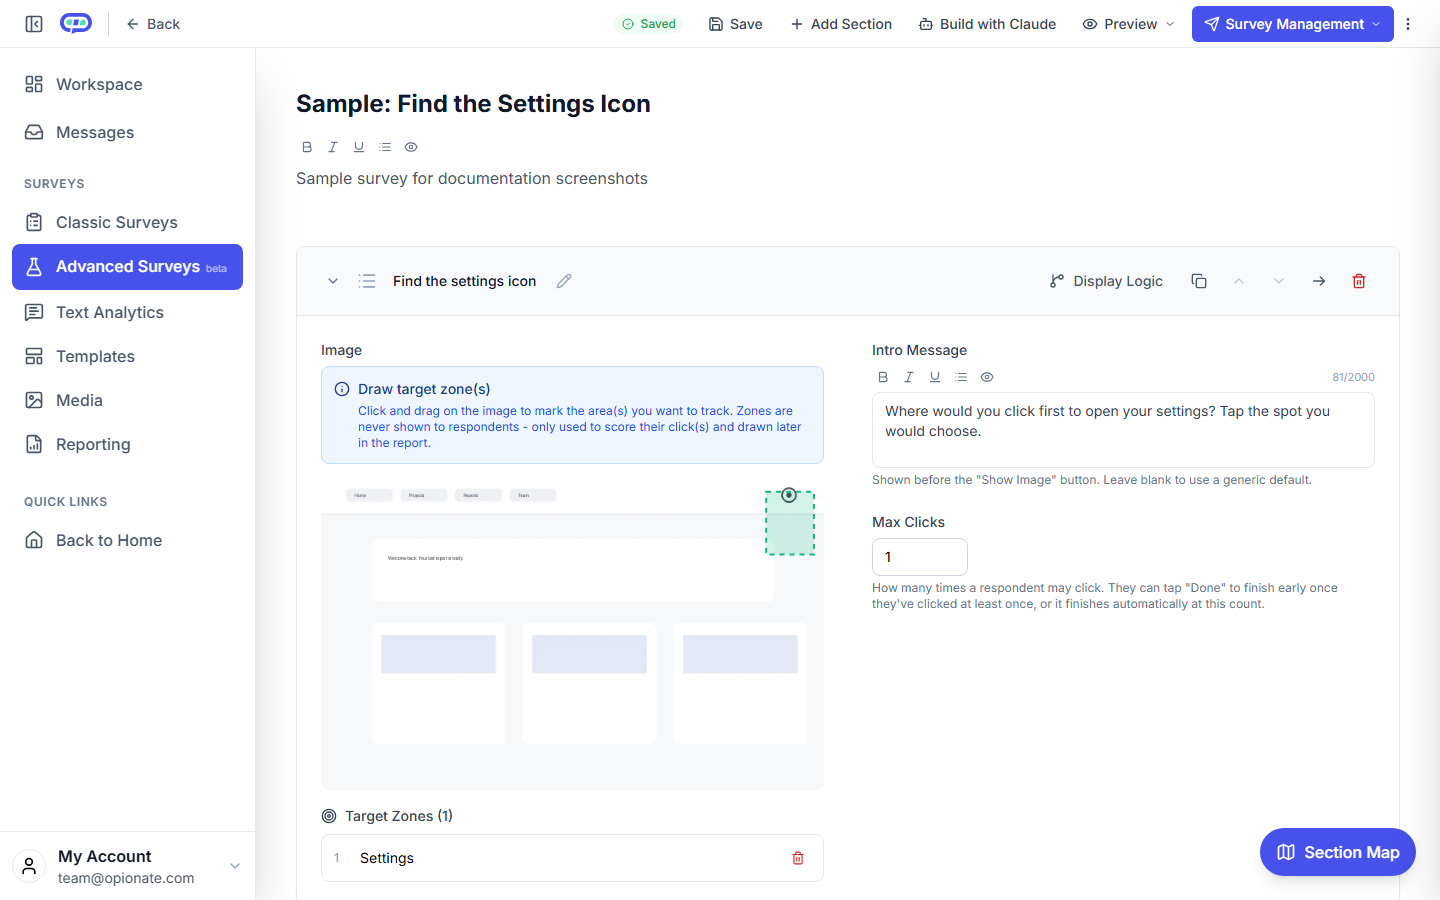The image size is (1440, 900).
Task: Open the Preview dropdown
Action: click(x=1129, y=24)
